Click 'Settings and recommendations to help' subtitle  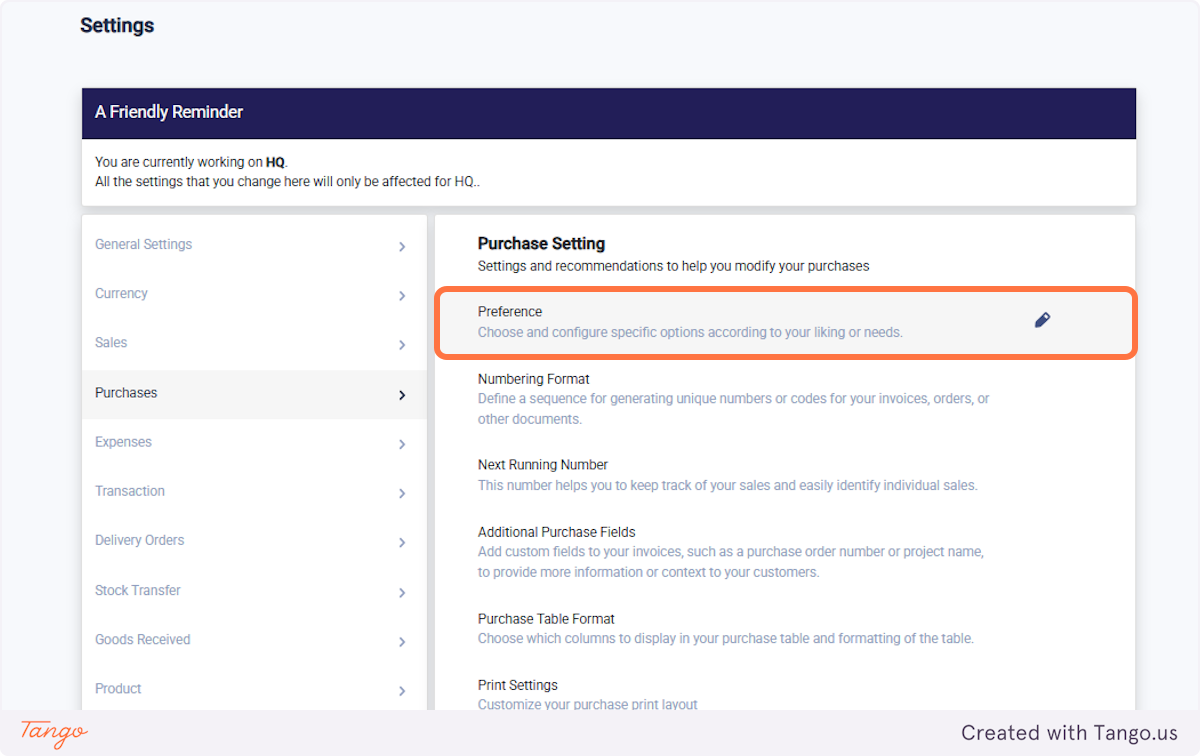(x=673, y=266)
